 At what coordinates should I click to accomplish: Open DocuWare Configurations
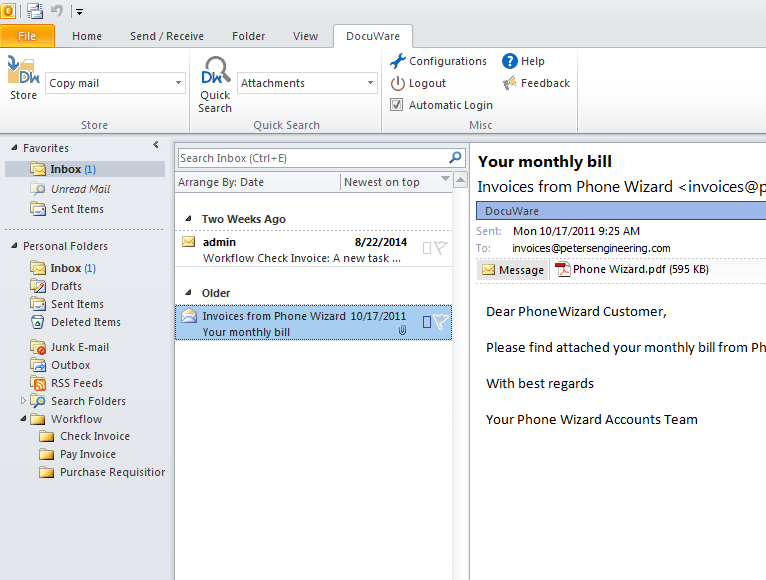tap(438, 61)
